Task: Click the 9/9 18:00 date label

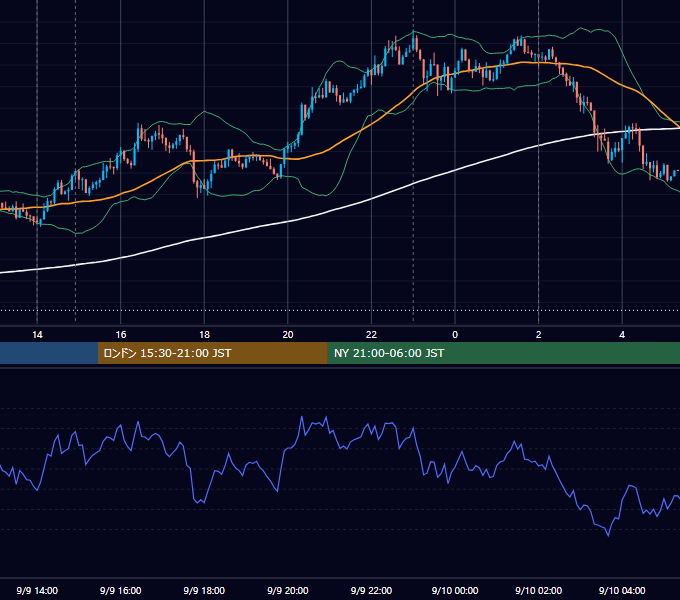Action: tap(204, 590)
